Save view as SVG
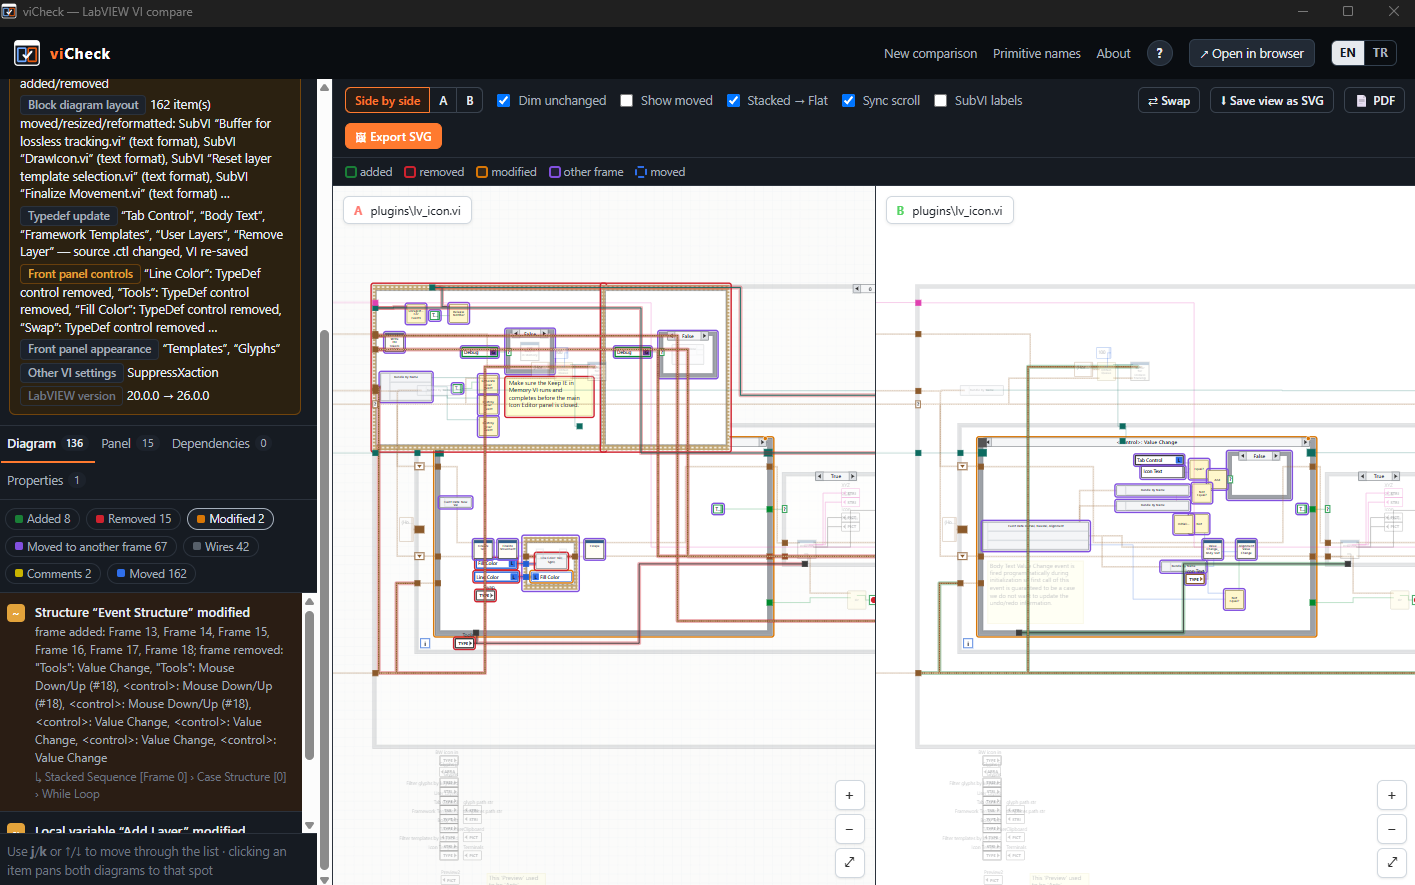This screenshot has height=885, width=1415. point(1272,100)
